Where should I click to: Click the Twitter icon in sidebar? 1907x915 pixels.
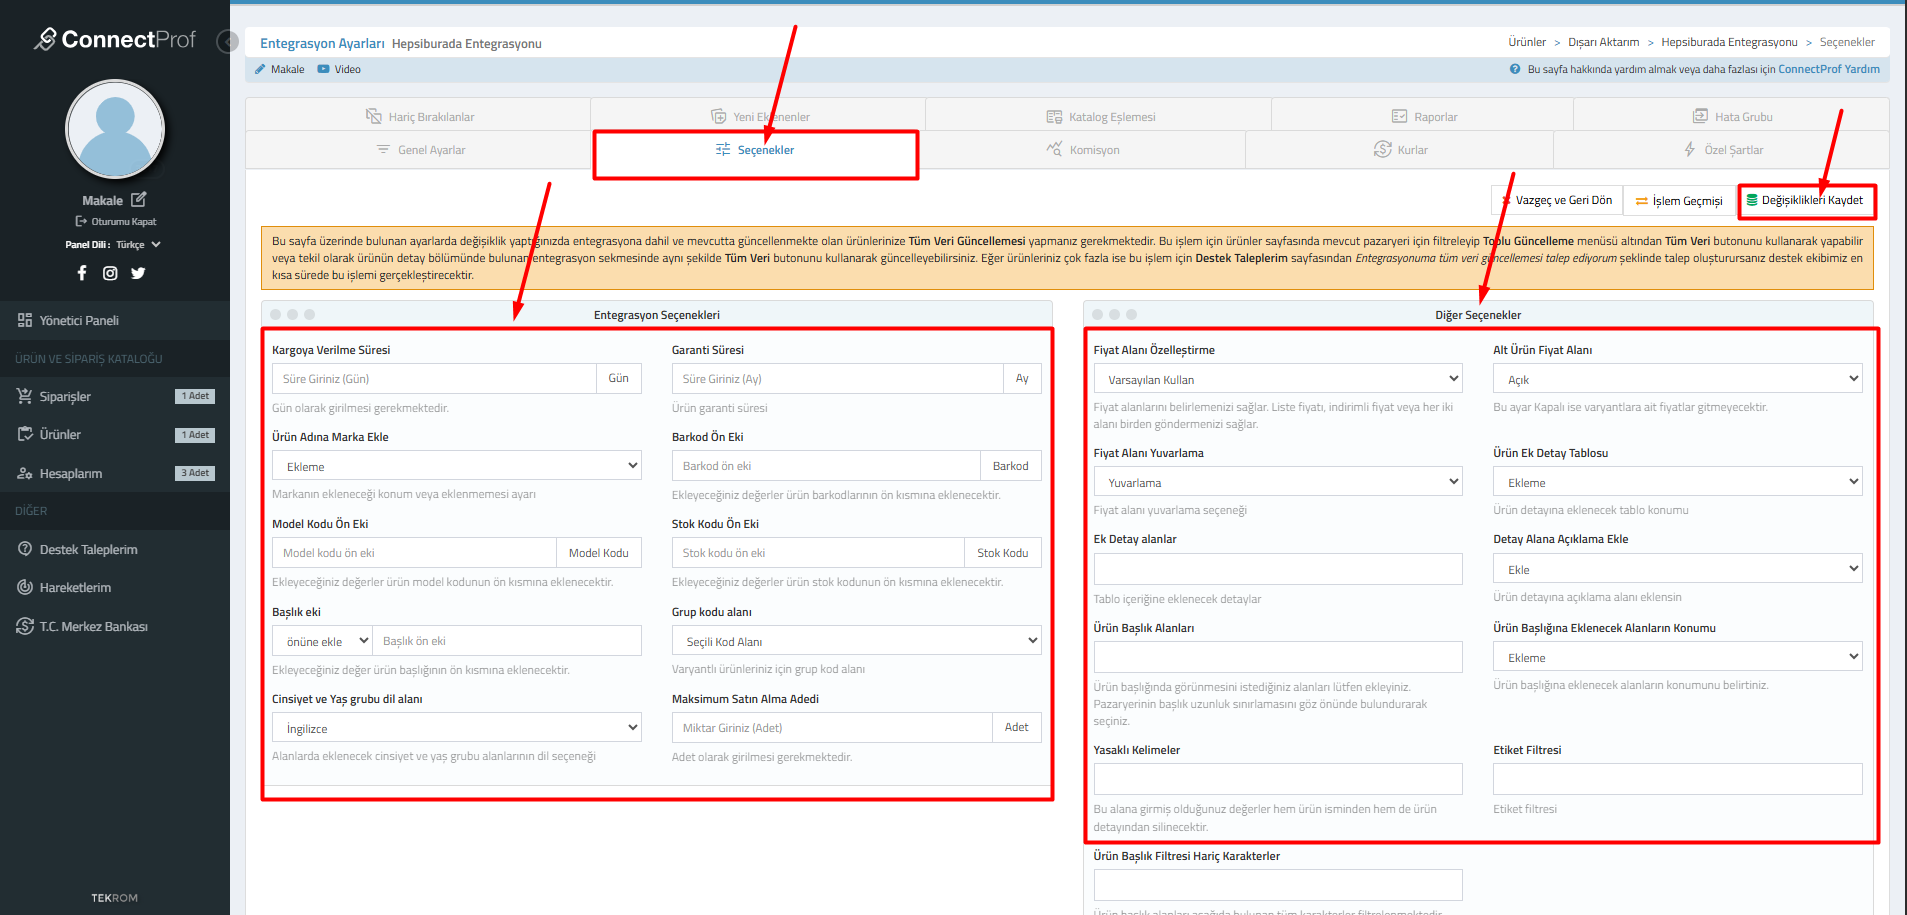coord(138,273)
